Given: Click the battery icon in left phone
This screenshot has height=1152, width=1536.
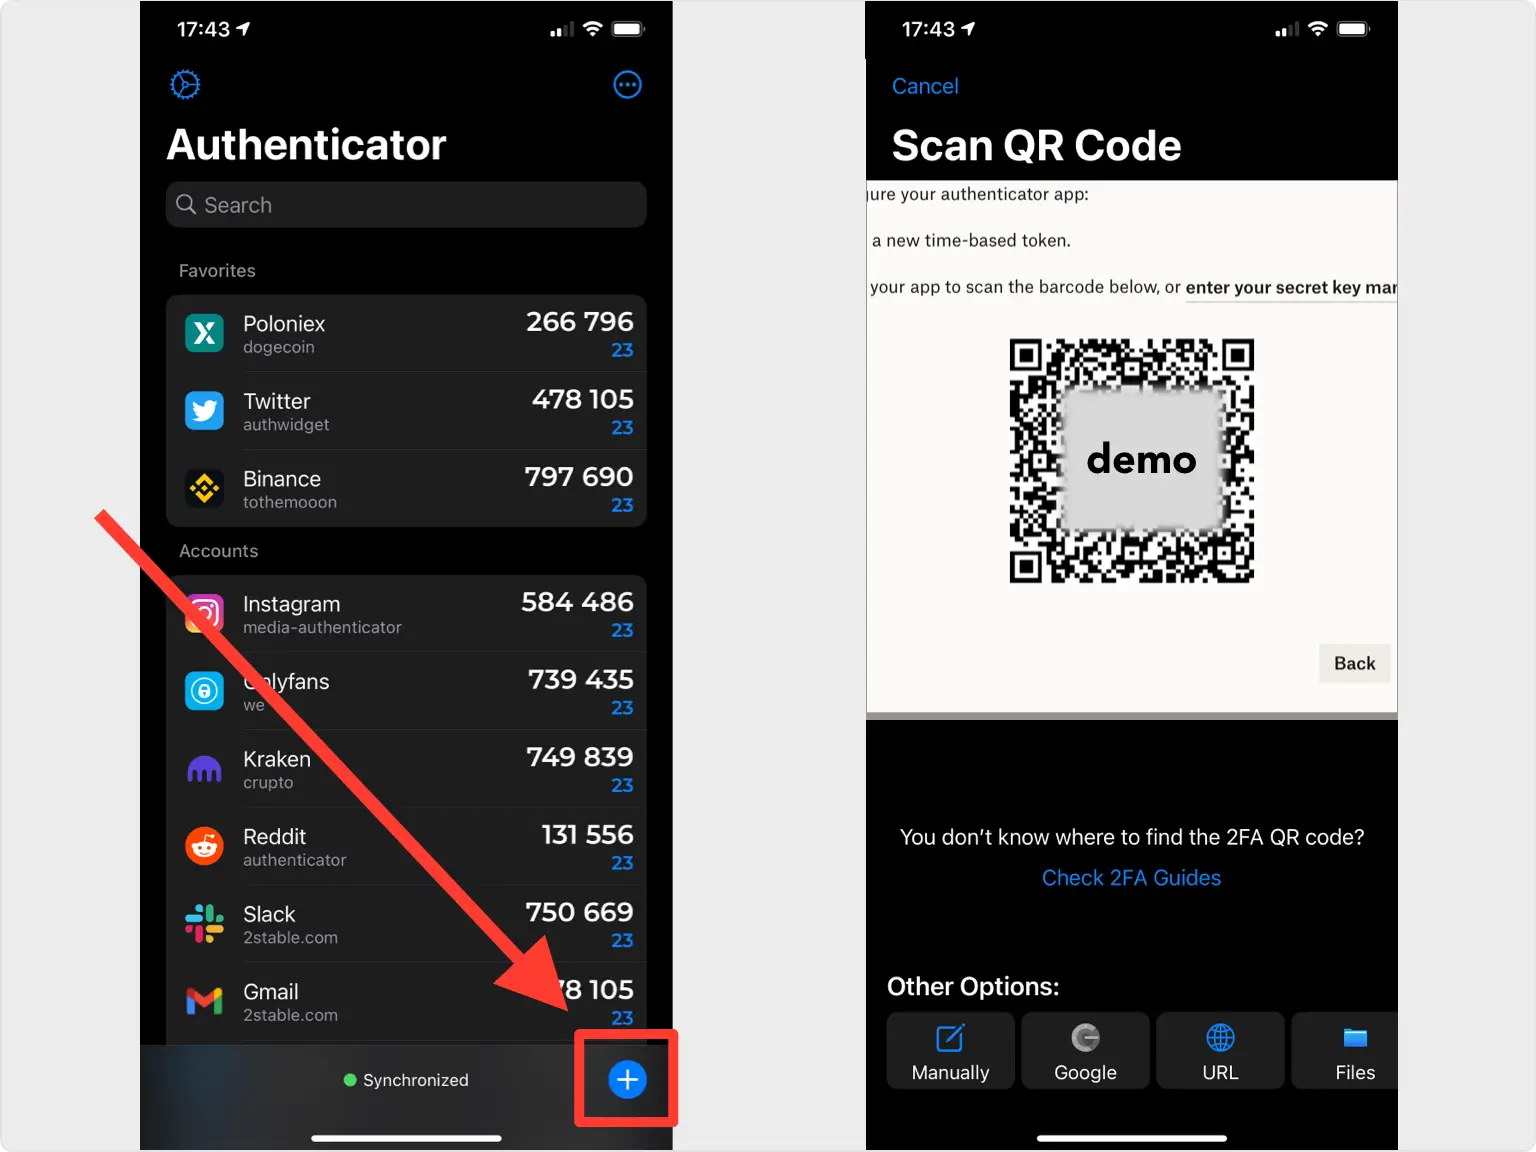Looking at the screenshot, I should click(629, 29).
